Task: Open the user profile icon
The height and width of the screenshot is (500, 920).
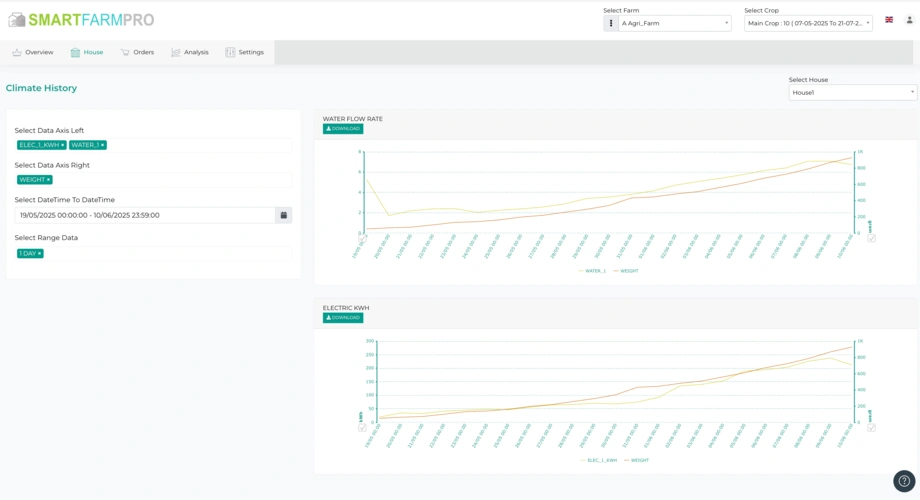Action: click(909, 20)
